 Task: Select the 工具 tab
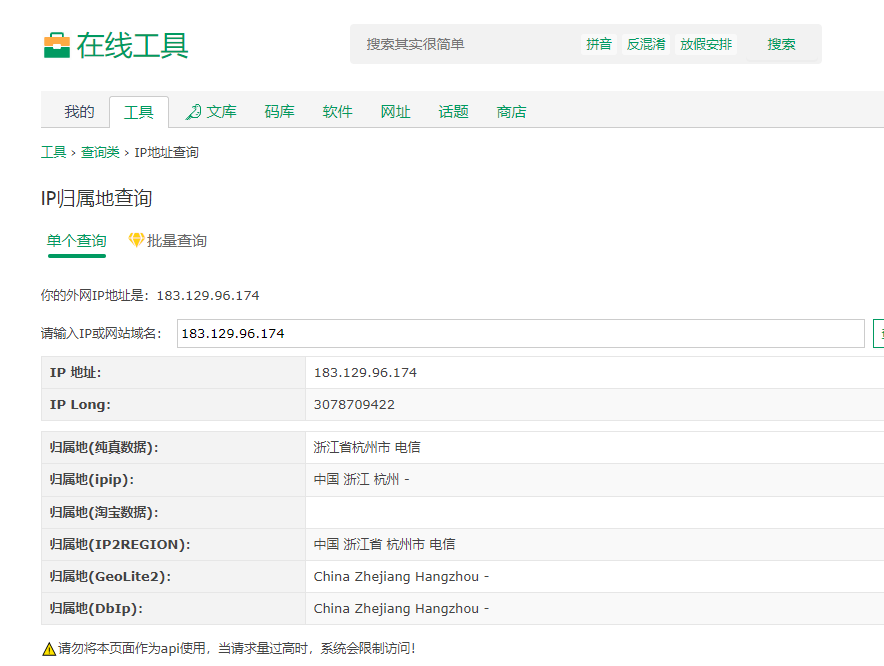[x=139, y=112]
